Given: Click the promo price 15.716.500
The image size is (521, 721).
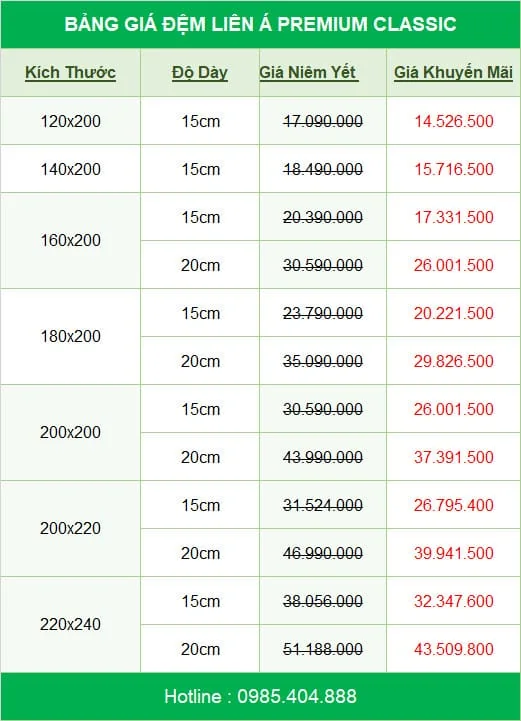Looking at the screenshot, I should [454, 169].
